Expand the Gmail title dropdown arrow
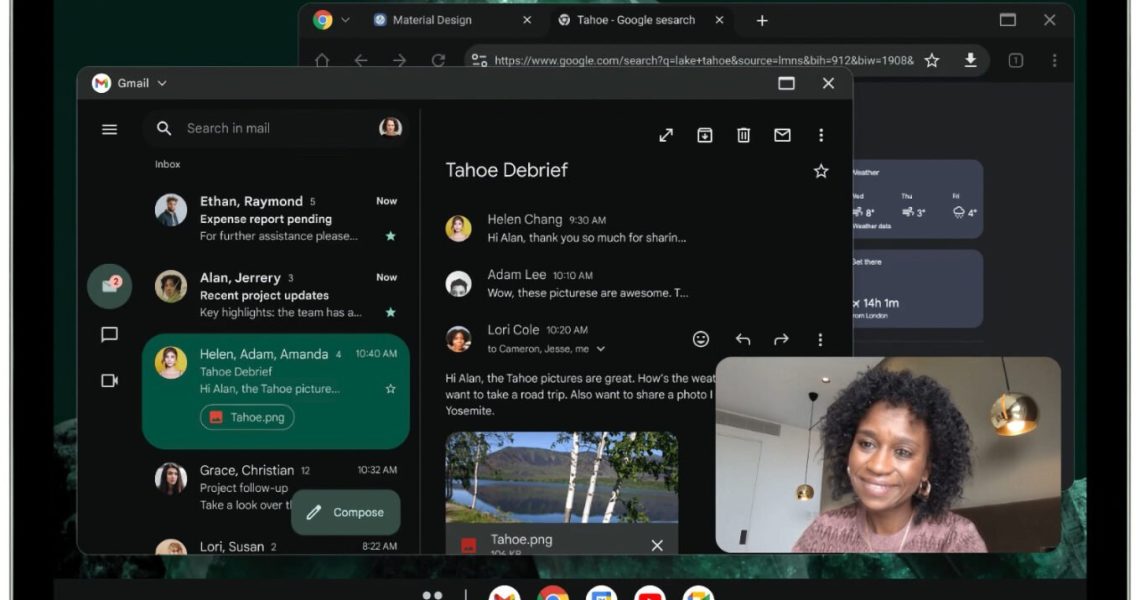This screenshot has height=600, width=1140. [x=162, y=84]
